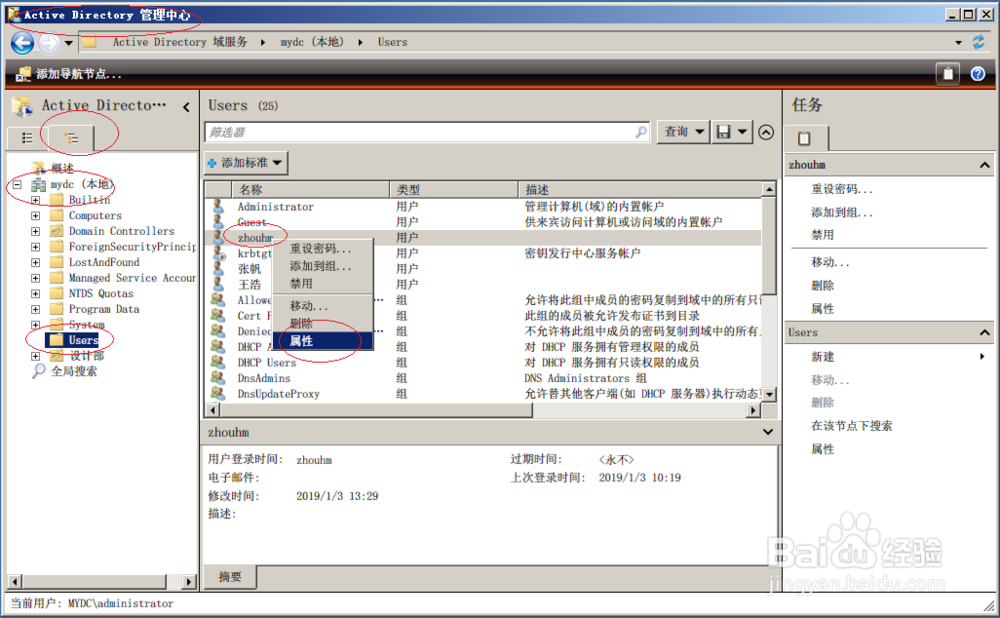1000x618 pixels.
Task: Choose 禁用 in context menu
Action: [x=323, y=284]
